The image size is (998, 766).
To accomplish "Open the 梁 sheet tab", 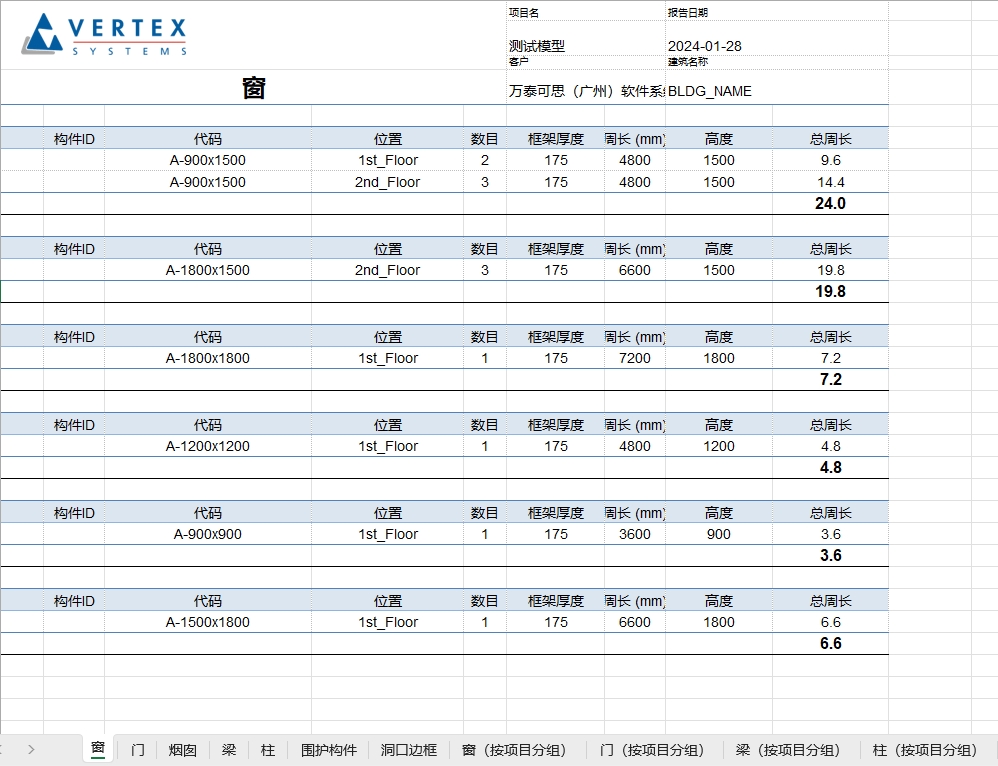I will [229, 750].
